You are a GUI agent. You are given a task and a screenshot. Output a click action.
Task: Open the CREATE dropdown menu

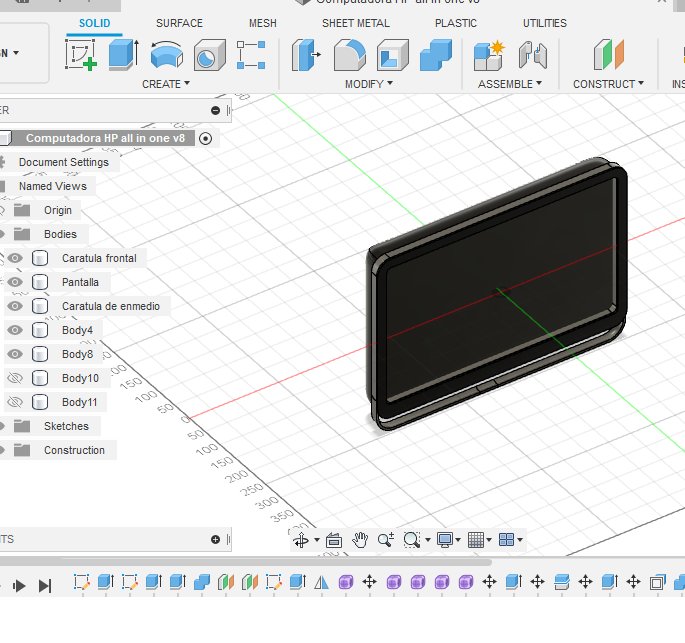165,84
